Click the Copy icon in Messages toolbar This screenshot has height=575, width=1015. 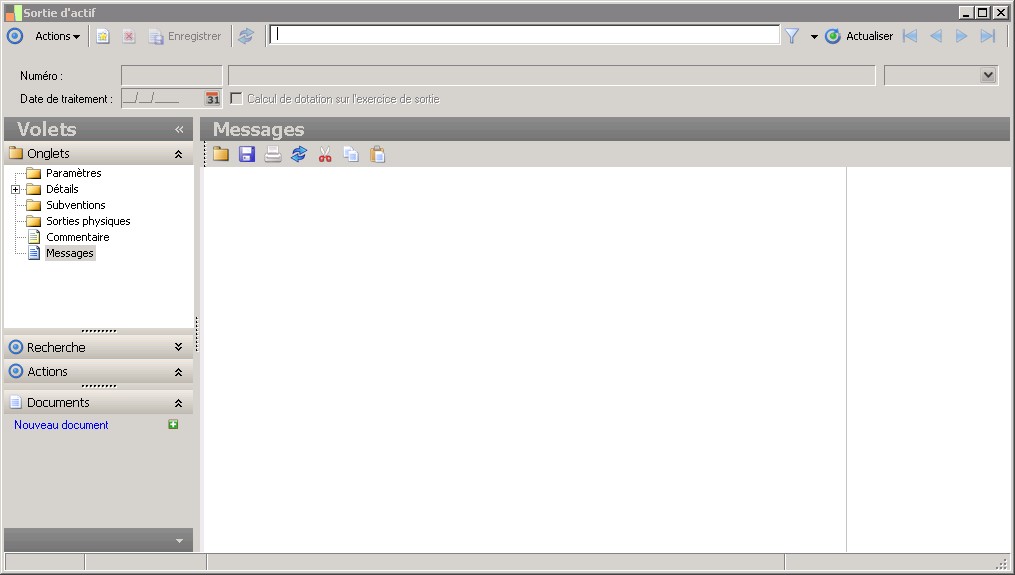tap(351, 154)
